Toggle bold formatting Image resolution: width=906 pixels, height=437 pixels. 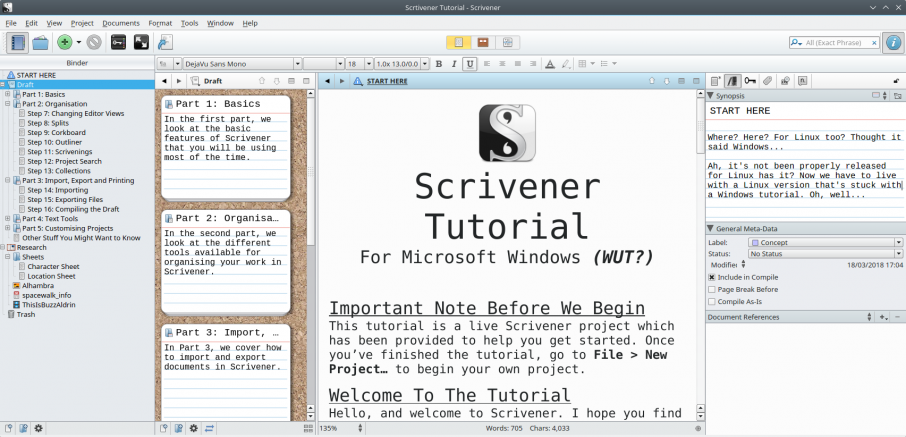click(x=439, y=64)
